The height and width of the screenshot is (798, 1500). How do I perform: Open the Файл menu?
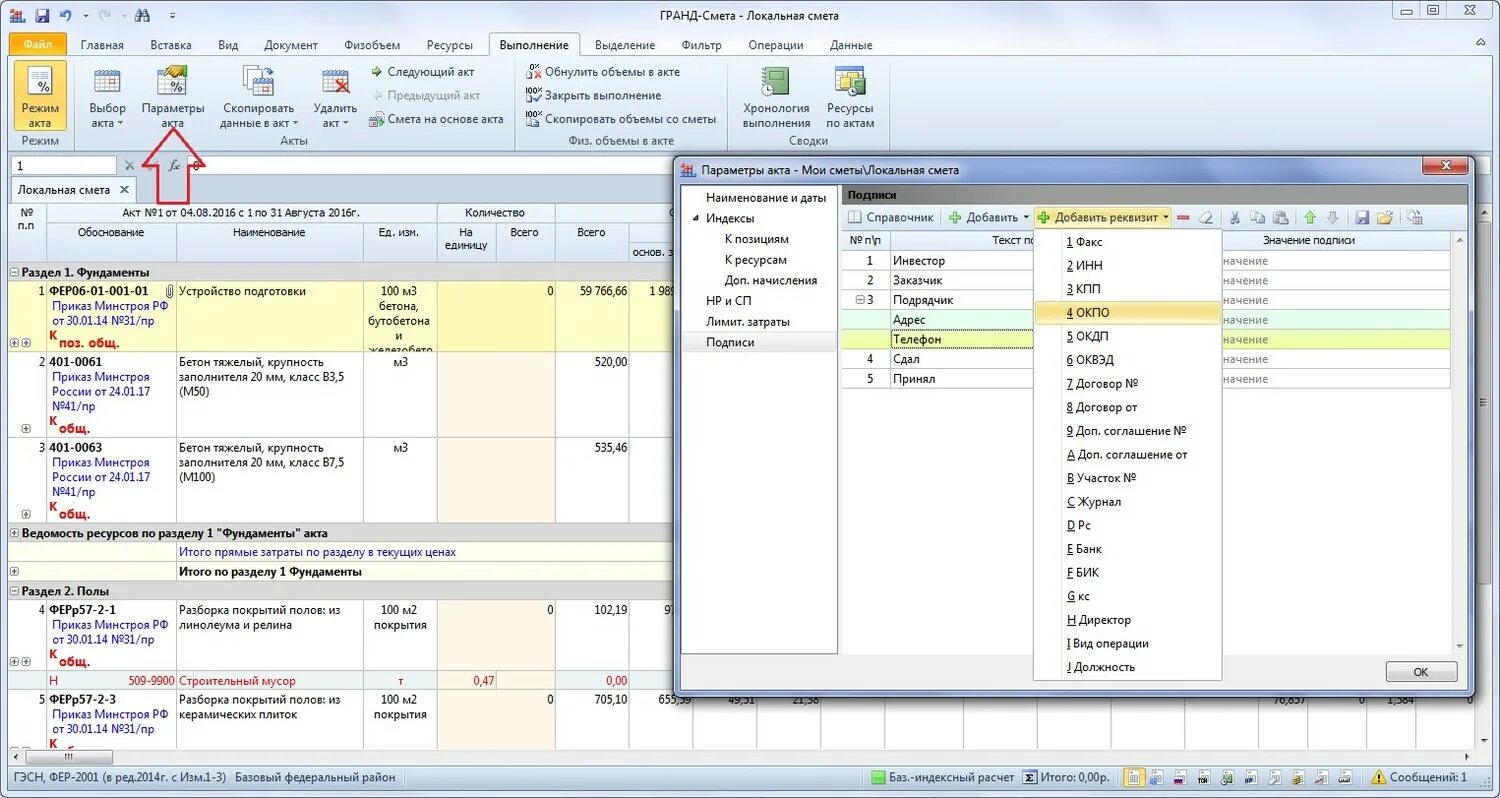[38, 45]
